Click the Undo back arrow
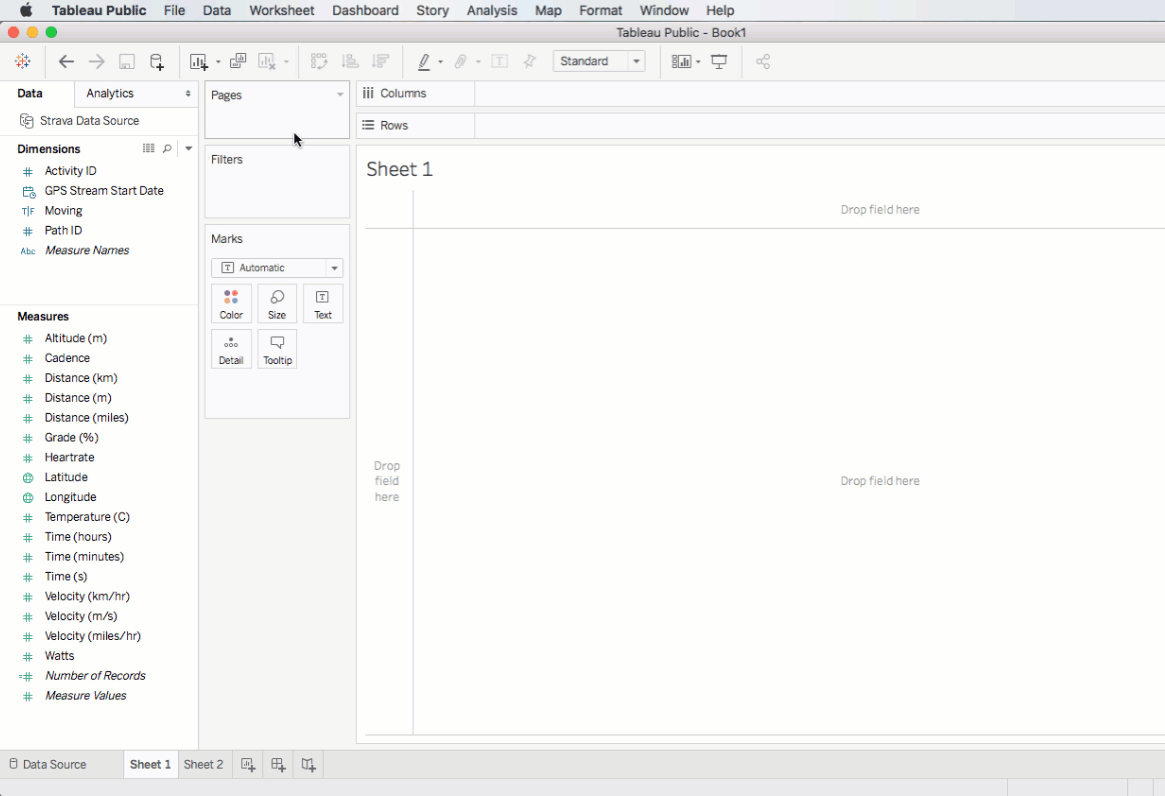The width and height of the screenshot is (1165, 796). [66, 62]
